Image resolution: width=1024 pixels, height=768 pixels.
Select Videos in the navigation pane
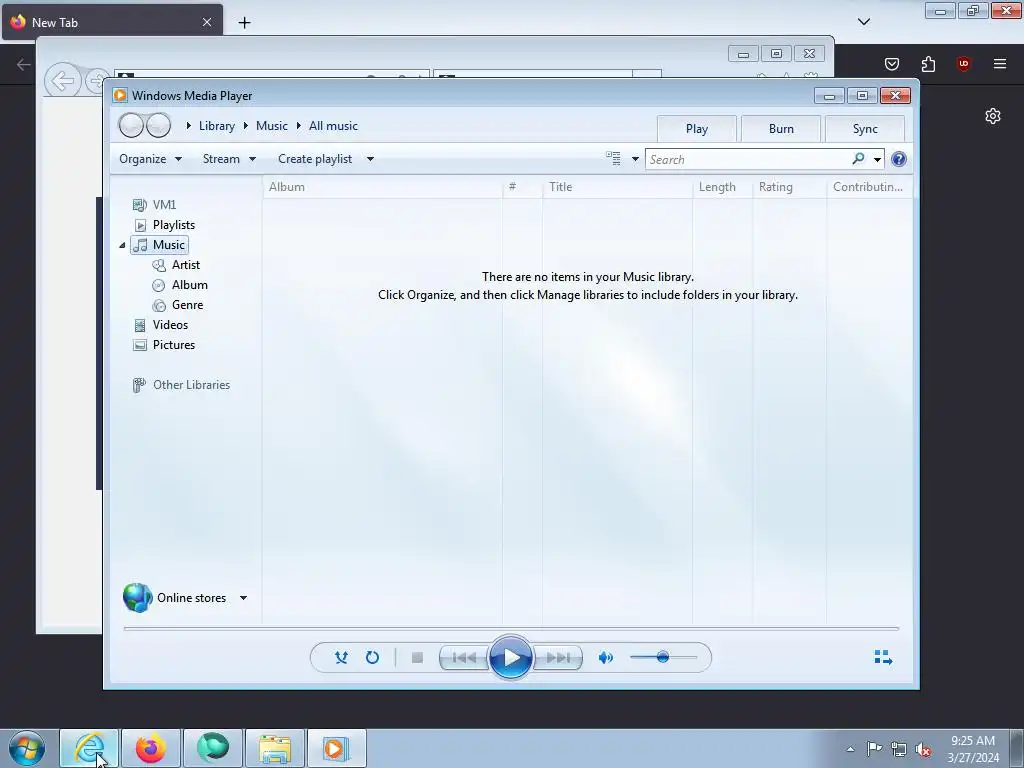pyautogui.click(x=161, y=325)
